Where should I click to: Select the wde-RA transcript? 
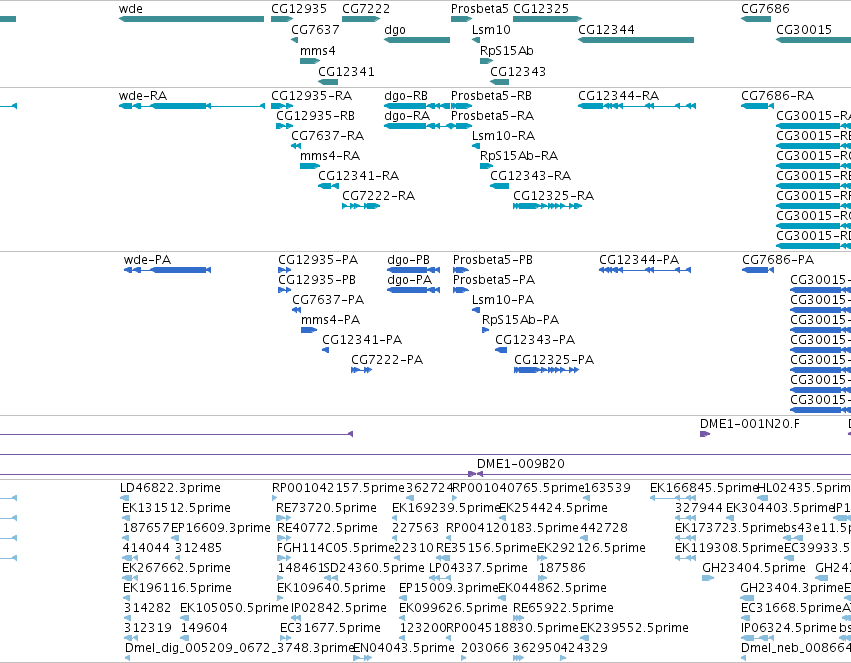click(143, 96)
